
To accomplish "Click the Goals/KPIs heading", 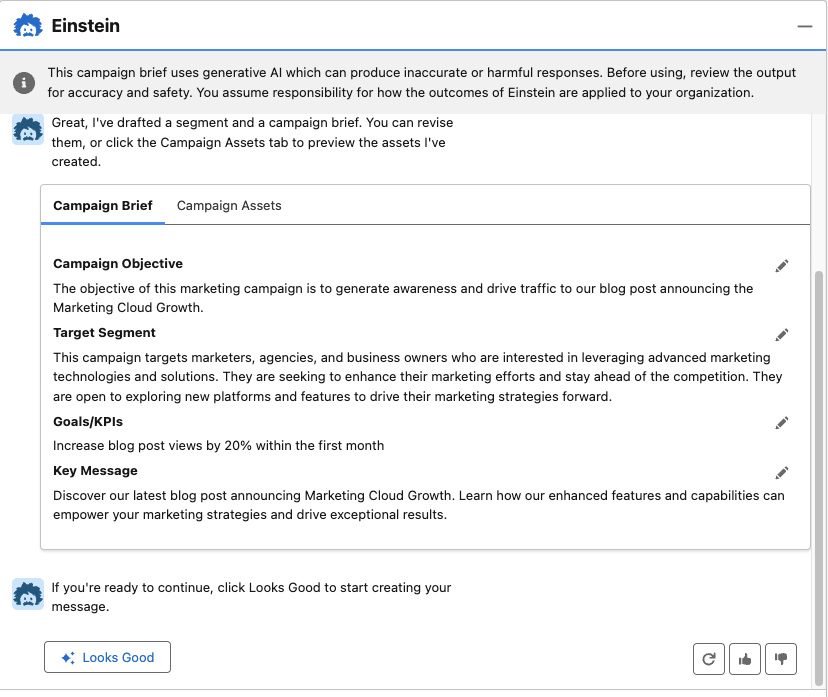I will (x=88, y=422).
